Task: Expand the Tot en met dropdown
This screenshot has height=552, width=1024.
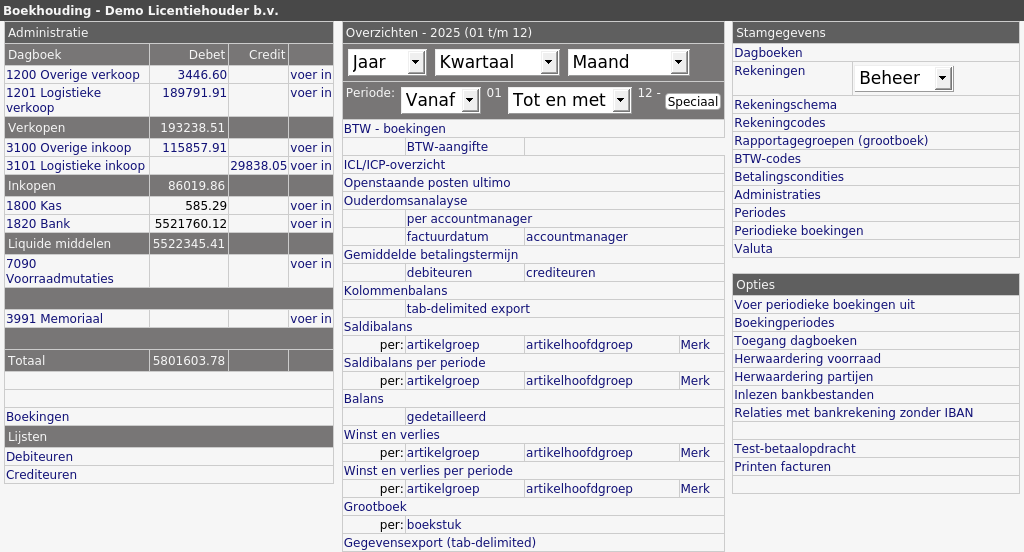Action: (569, 100)
